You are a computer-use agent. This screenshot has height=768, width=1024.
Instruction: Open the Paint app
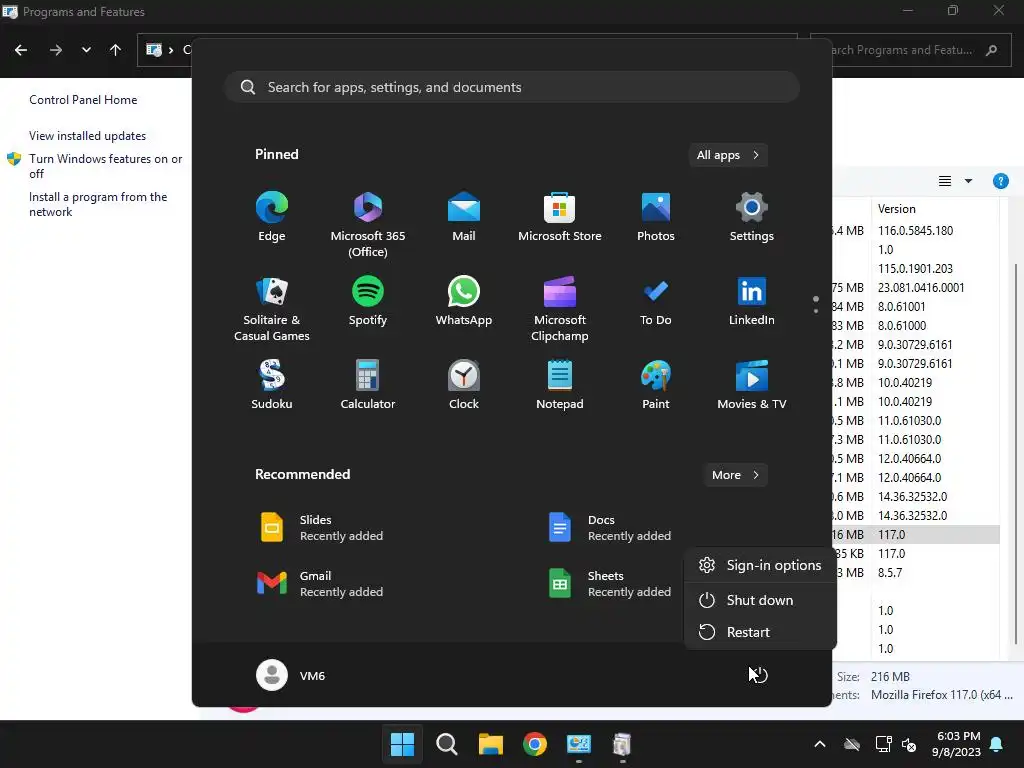pos(656,385)
